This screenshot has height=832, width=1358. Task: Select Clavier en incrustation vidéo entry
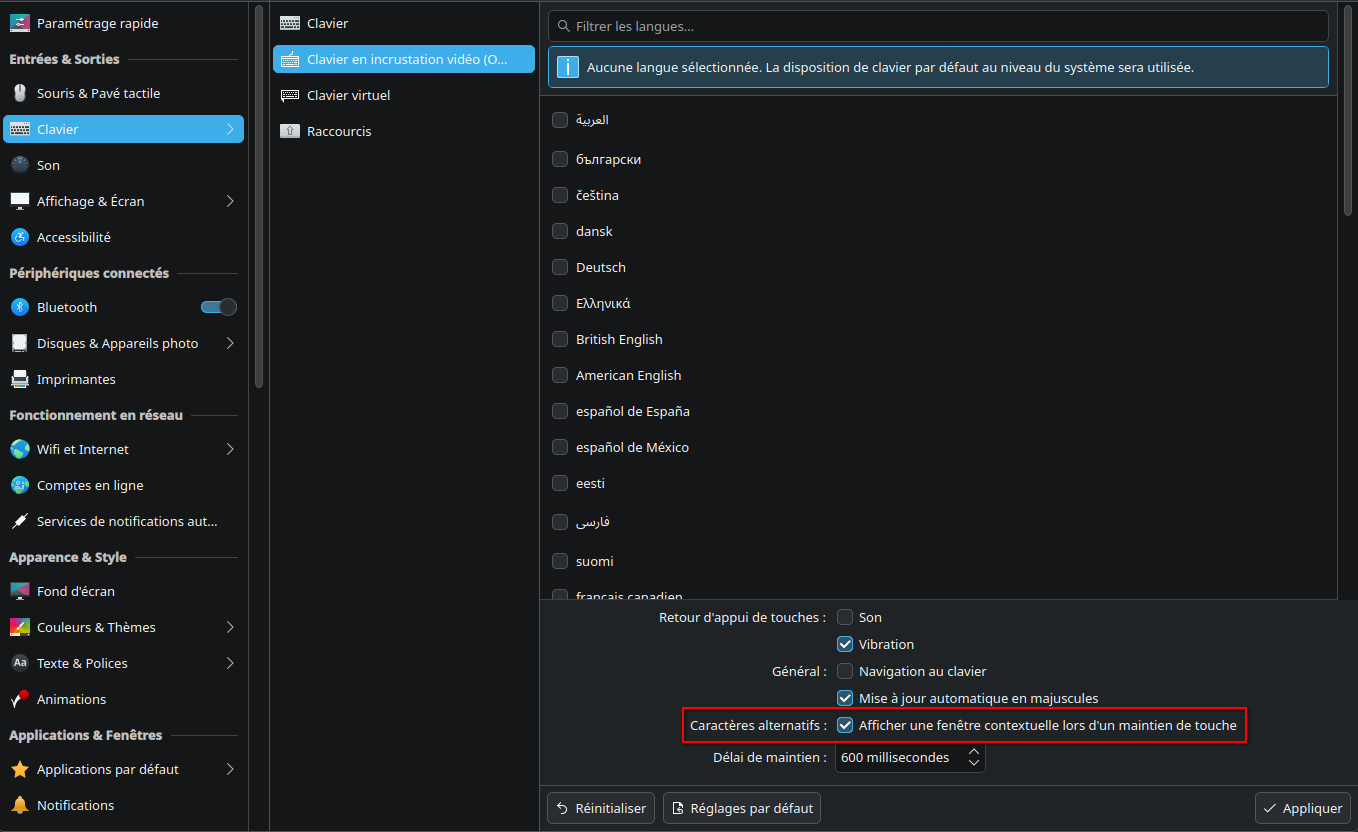(x=404, y=59)
